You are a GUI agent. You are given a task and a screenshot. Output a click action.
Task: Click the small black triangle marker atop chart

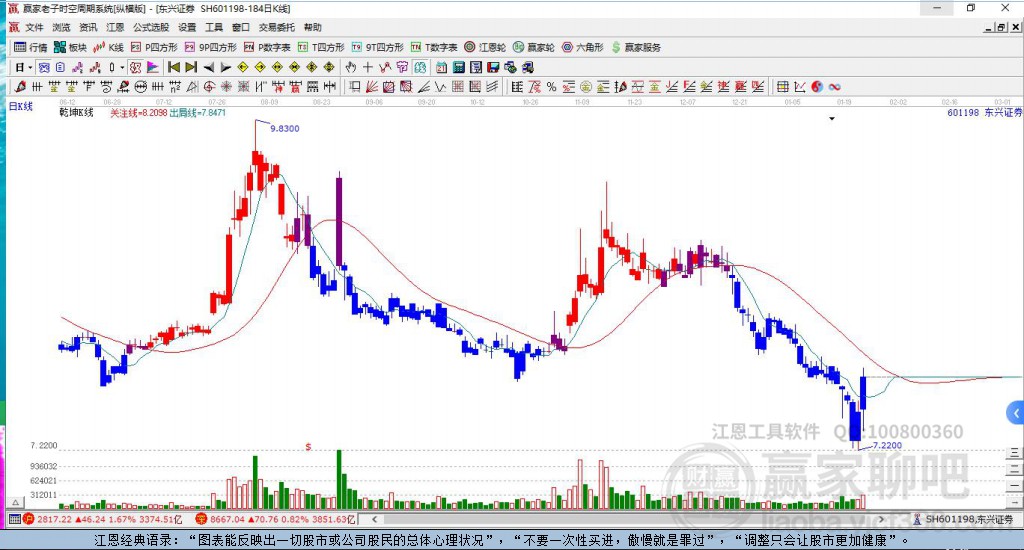click(832, 119)
